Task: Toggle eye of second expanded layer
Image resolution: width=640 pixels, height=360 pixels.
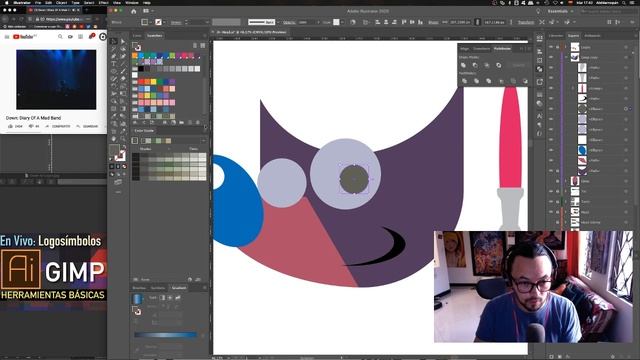Action: point(551,57)
